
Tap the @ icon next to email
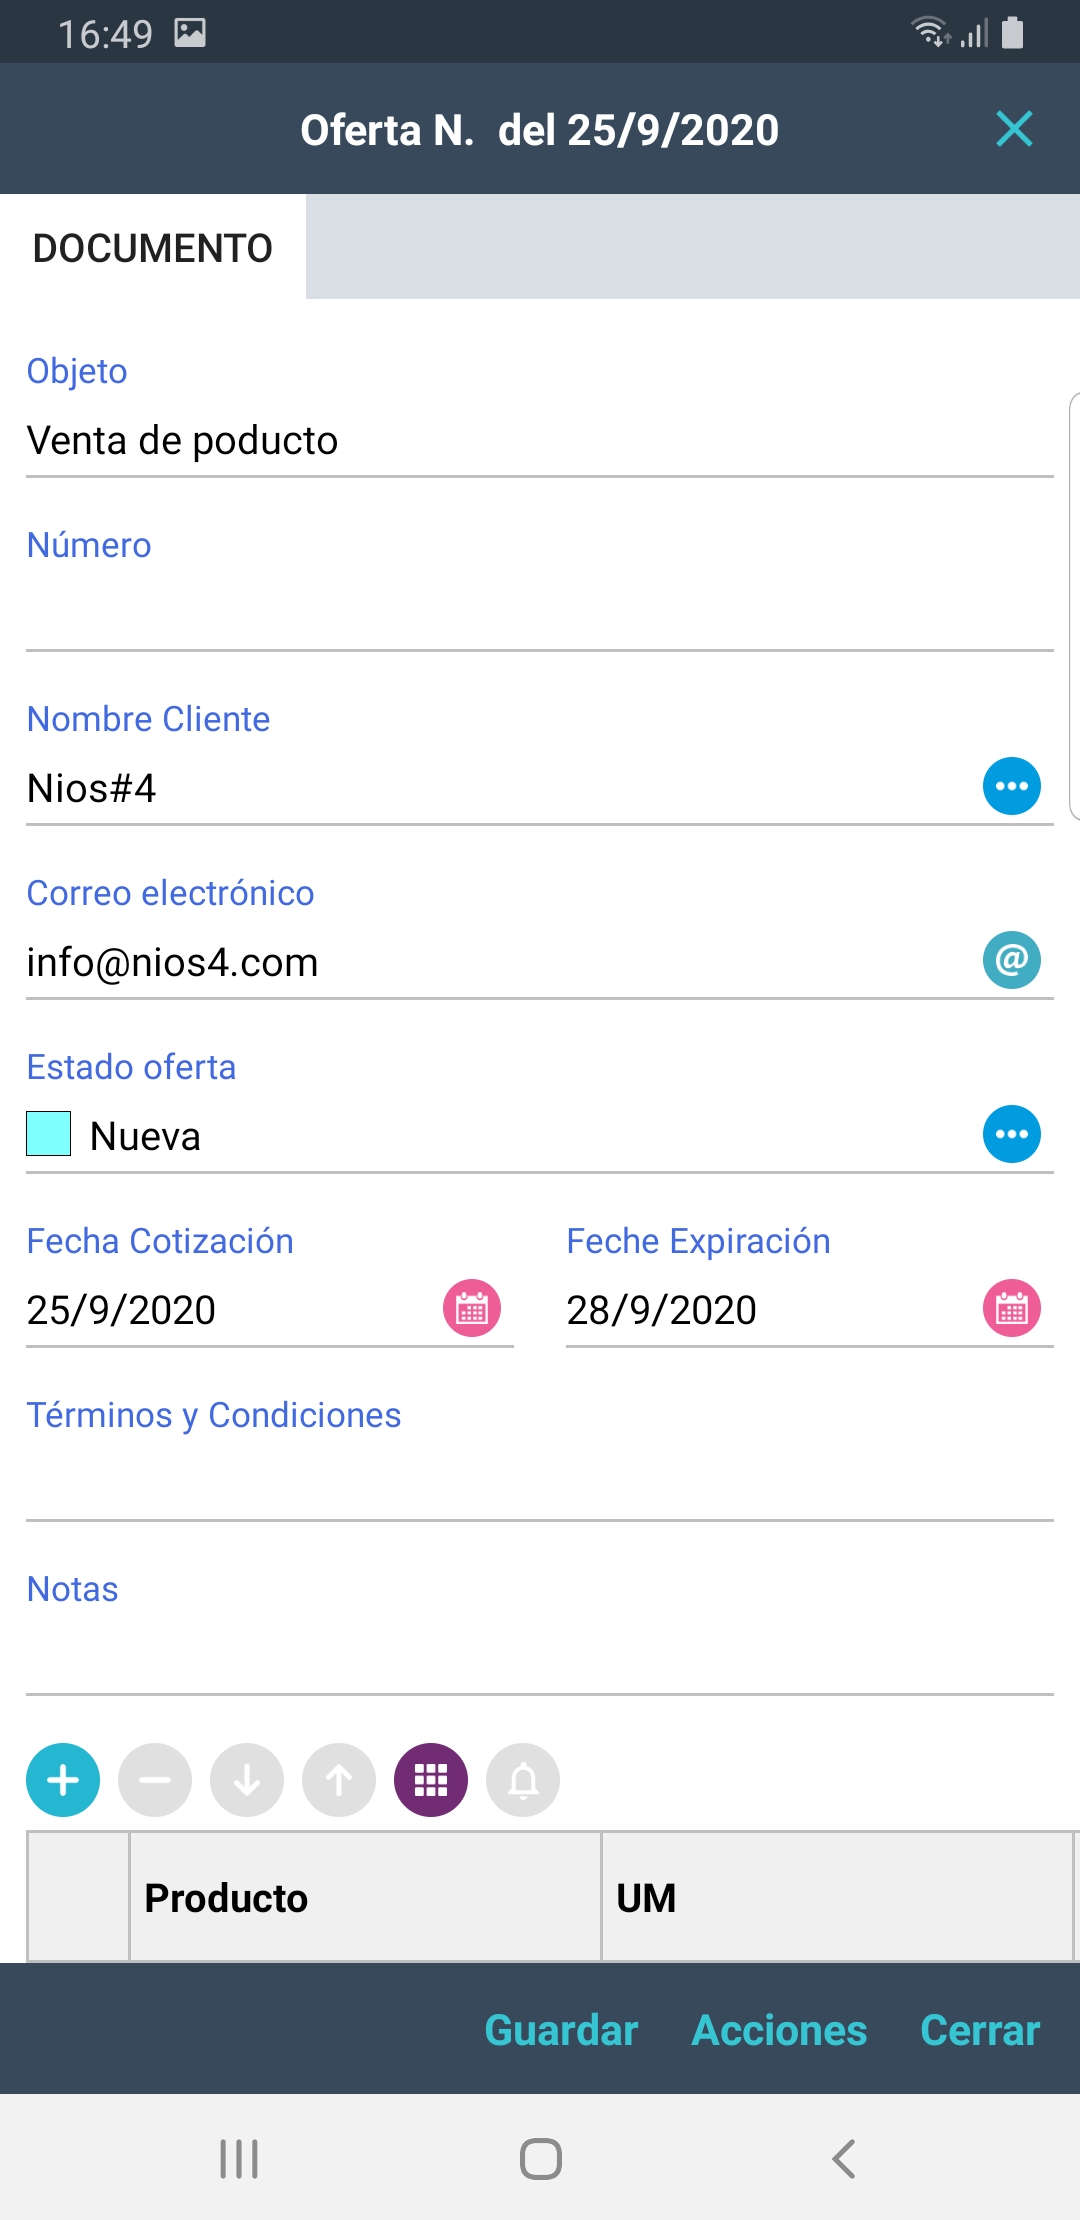(x=1012, y=960)
